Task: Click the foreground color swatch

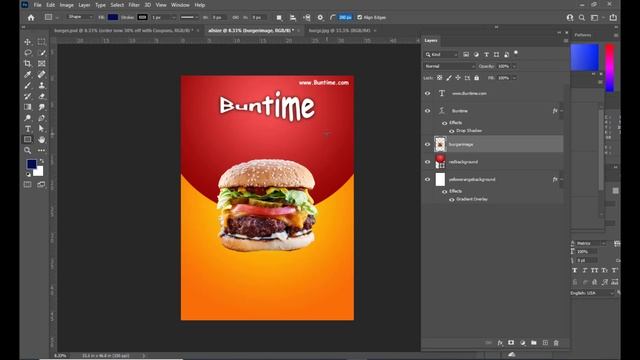Action: (x=31, y=164)
